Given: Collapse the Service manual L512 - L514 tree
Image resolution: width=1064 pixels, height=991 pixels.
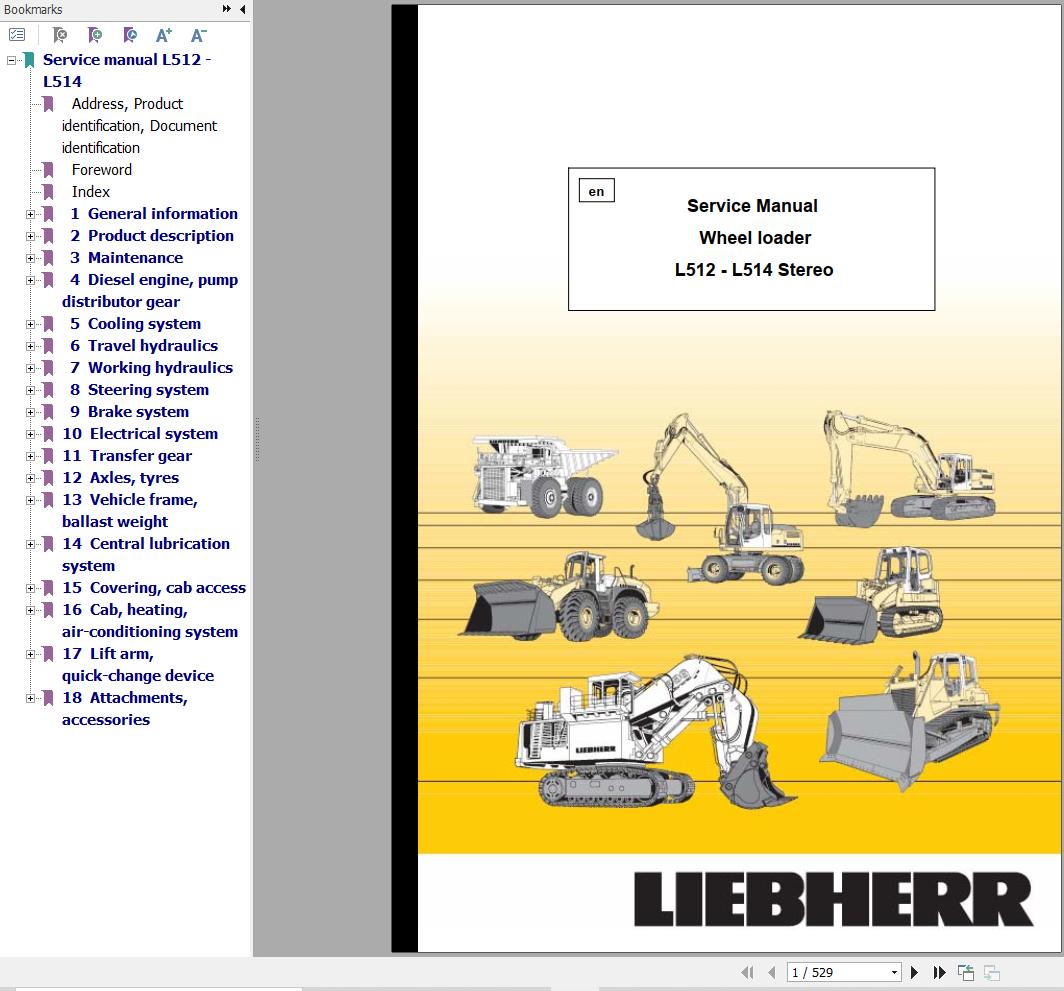Looking at the screenshot, I should (x=11, y=60).
